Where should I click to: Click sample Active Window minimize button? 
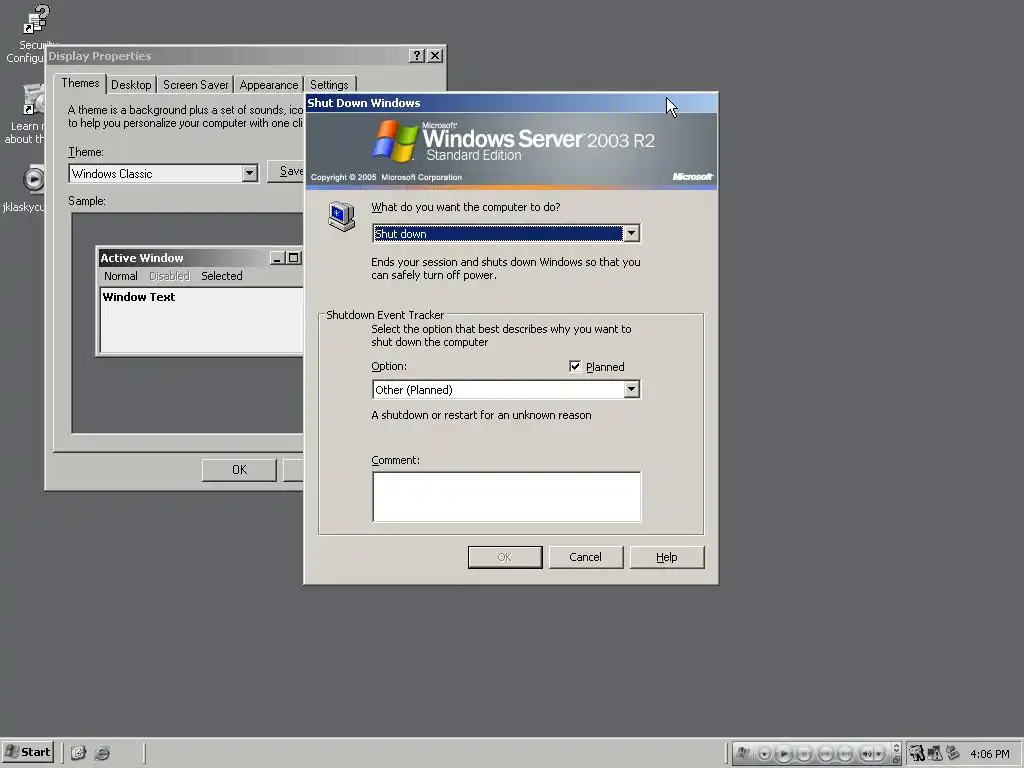277,258
